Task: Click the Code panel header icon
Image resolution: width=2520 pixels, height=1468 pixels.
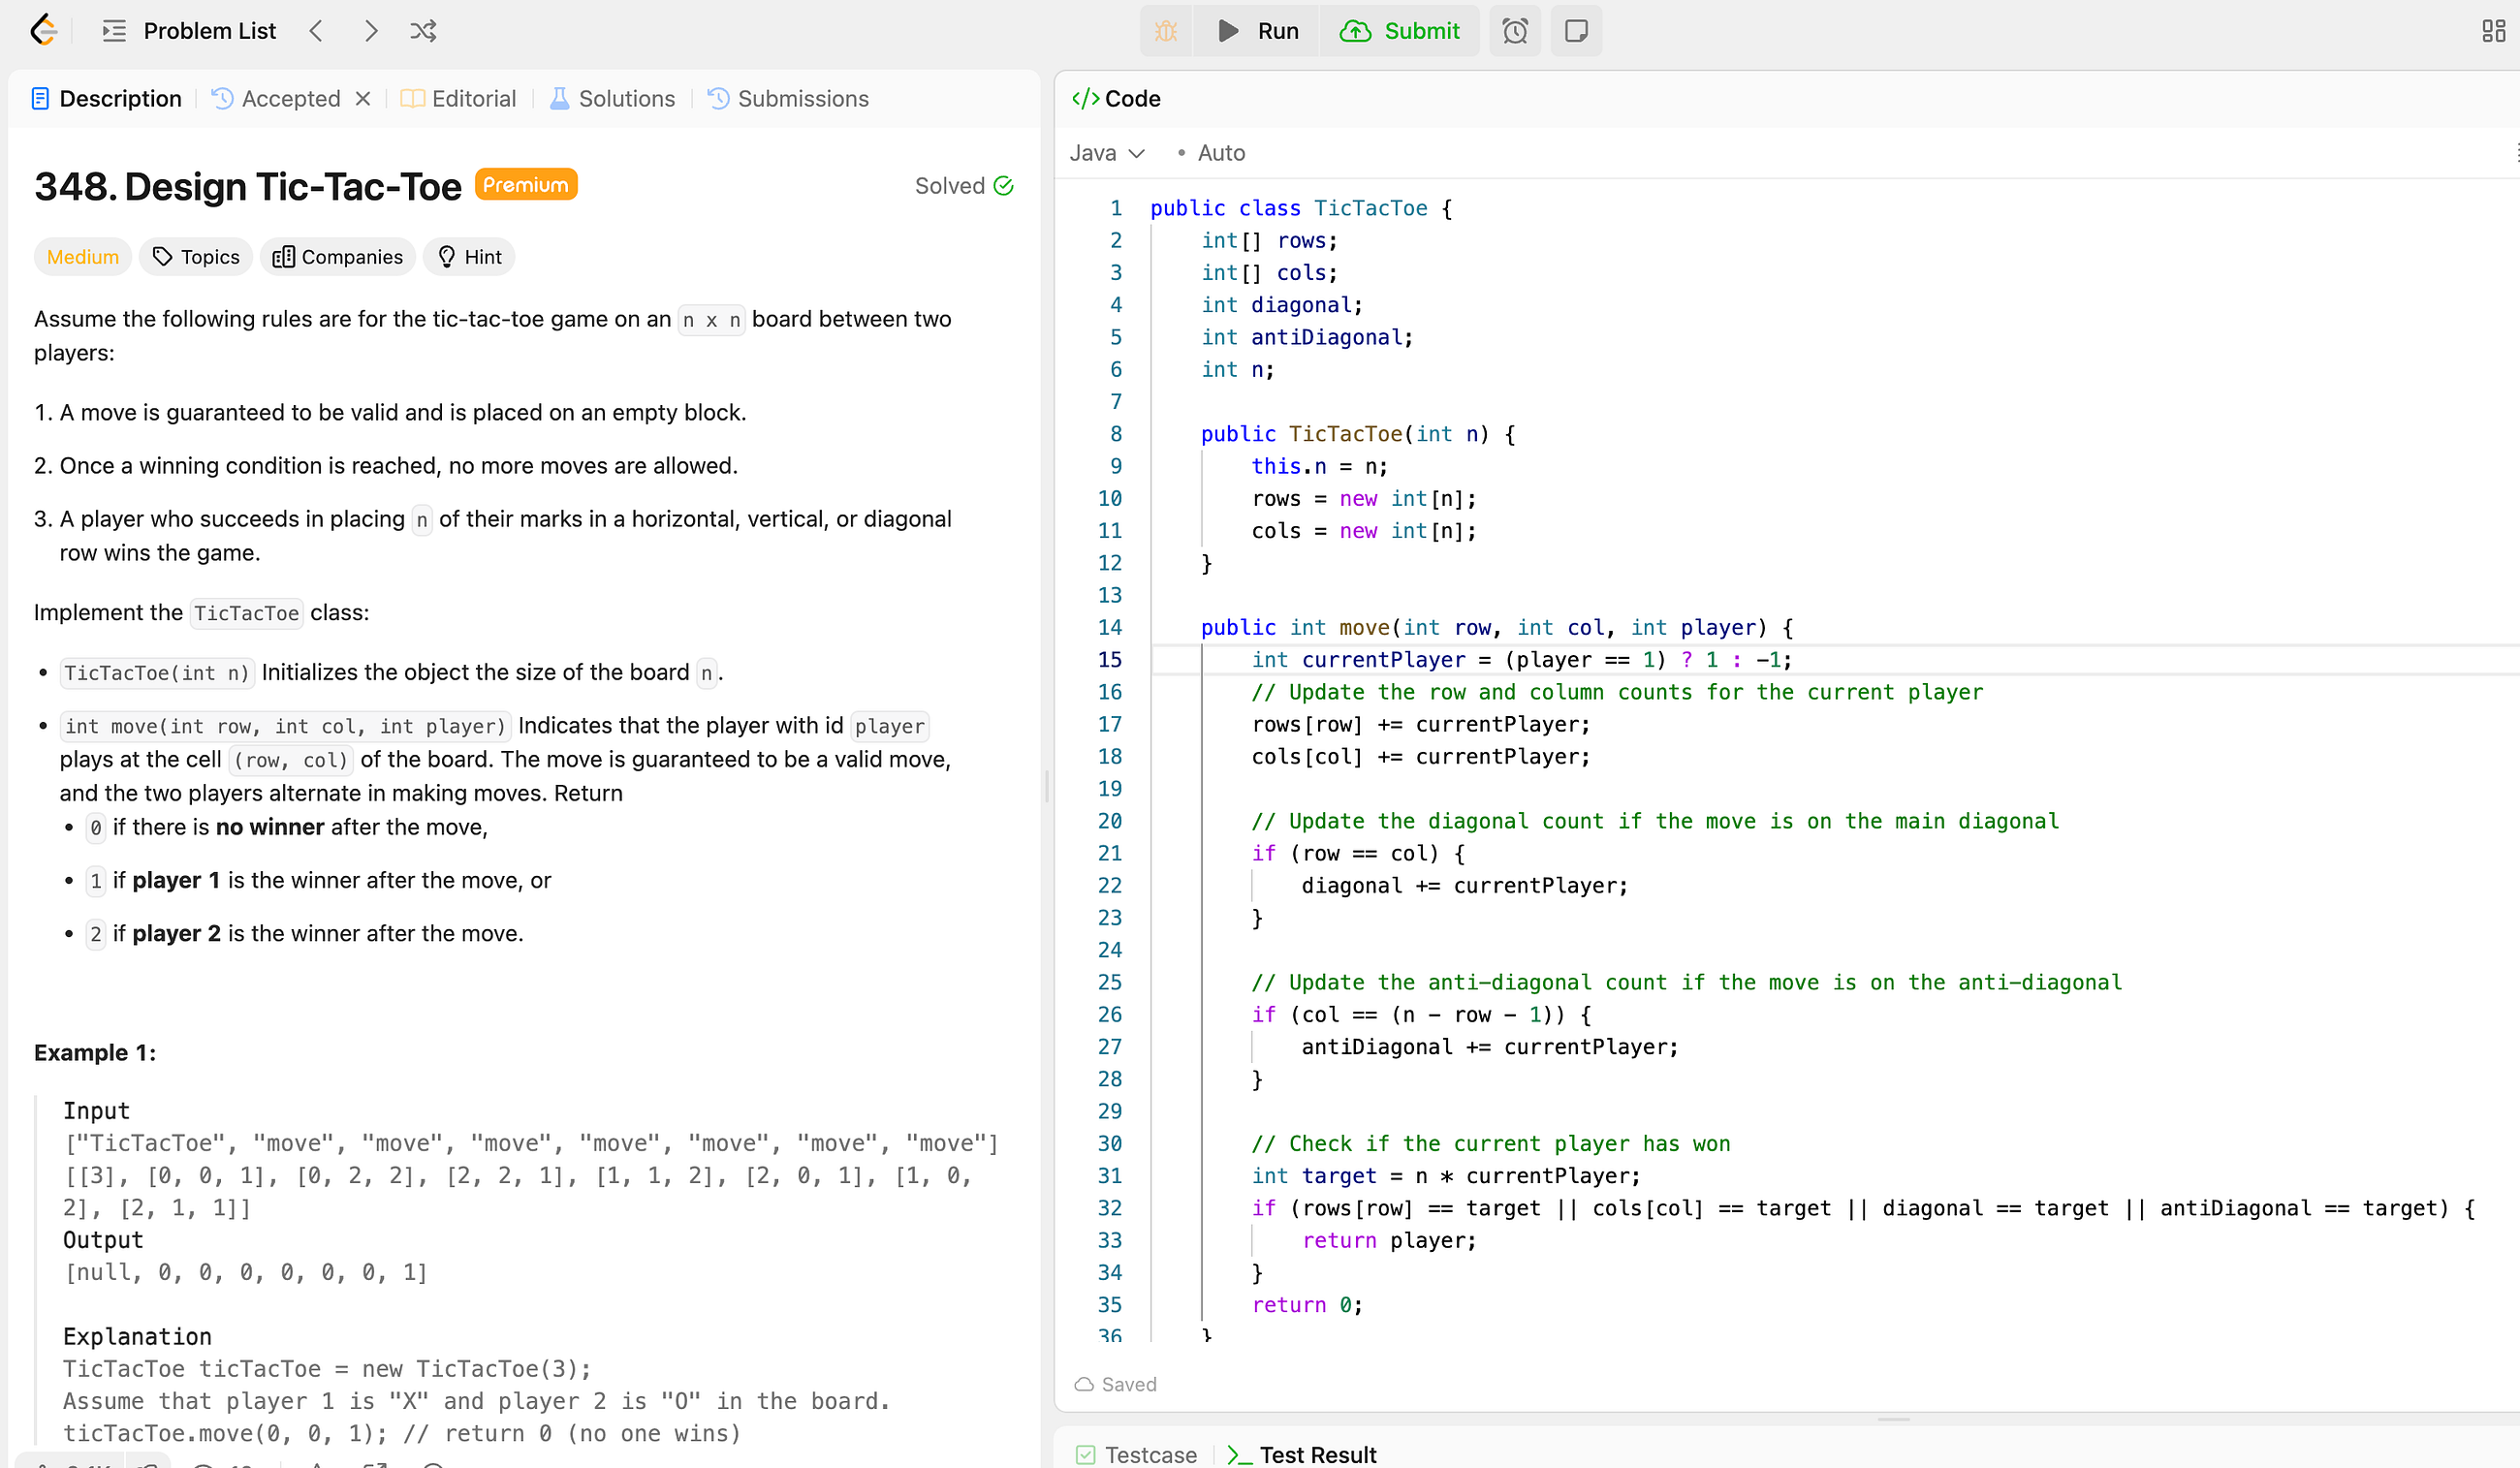Action: (1084, 98)
